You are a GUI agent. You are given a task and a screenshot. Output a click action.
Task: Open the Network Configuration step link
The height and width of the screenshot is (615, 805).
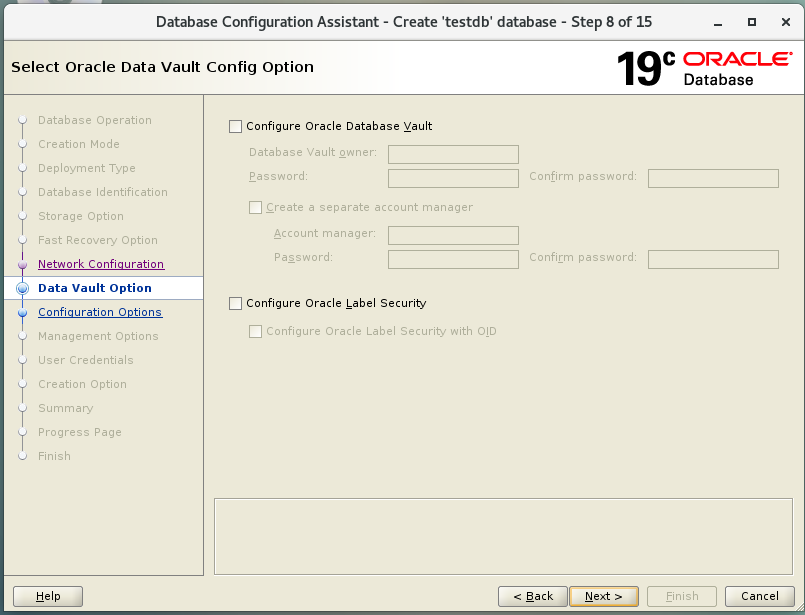[x=100, y=264]
